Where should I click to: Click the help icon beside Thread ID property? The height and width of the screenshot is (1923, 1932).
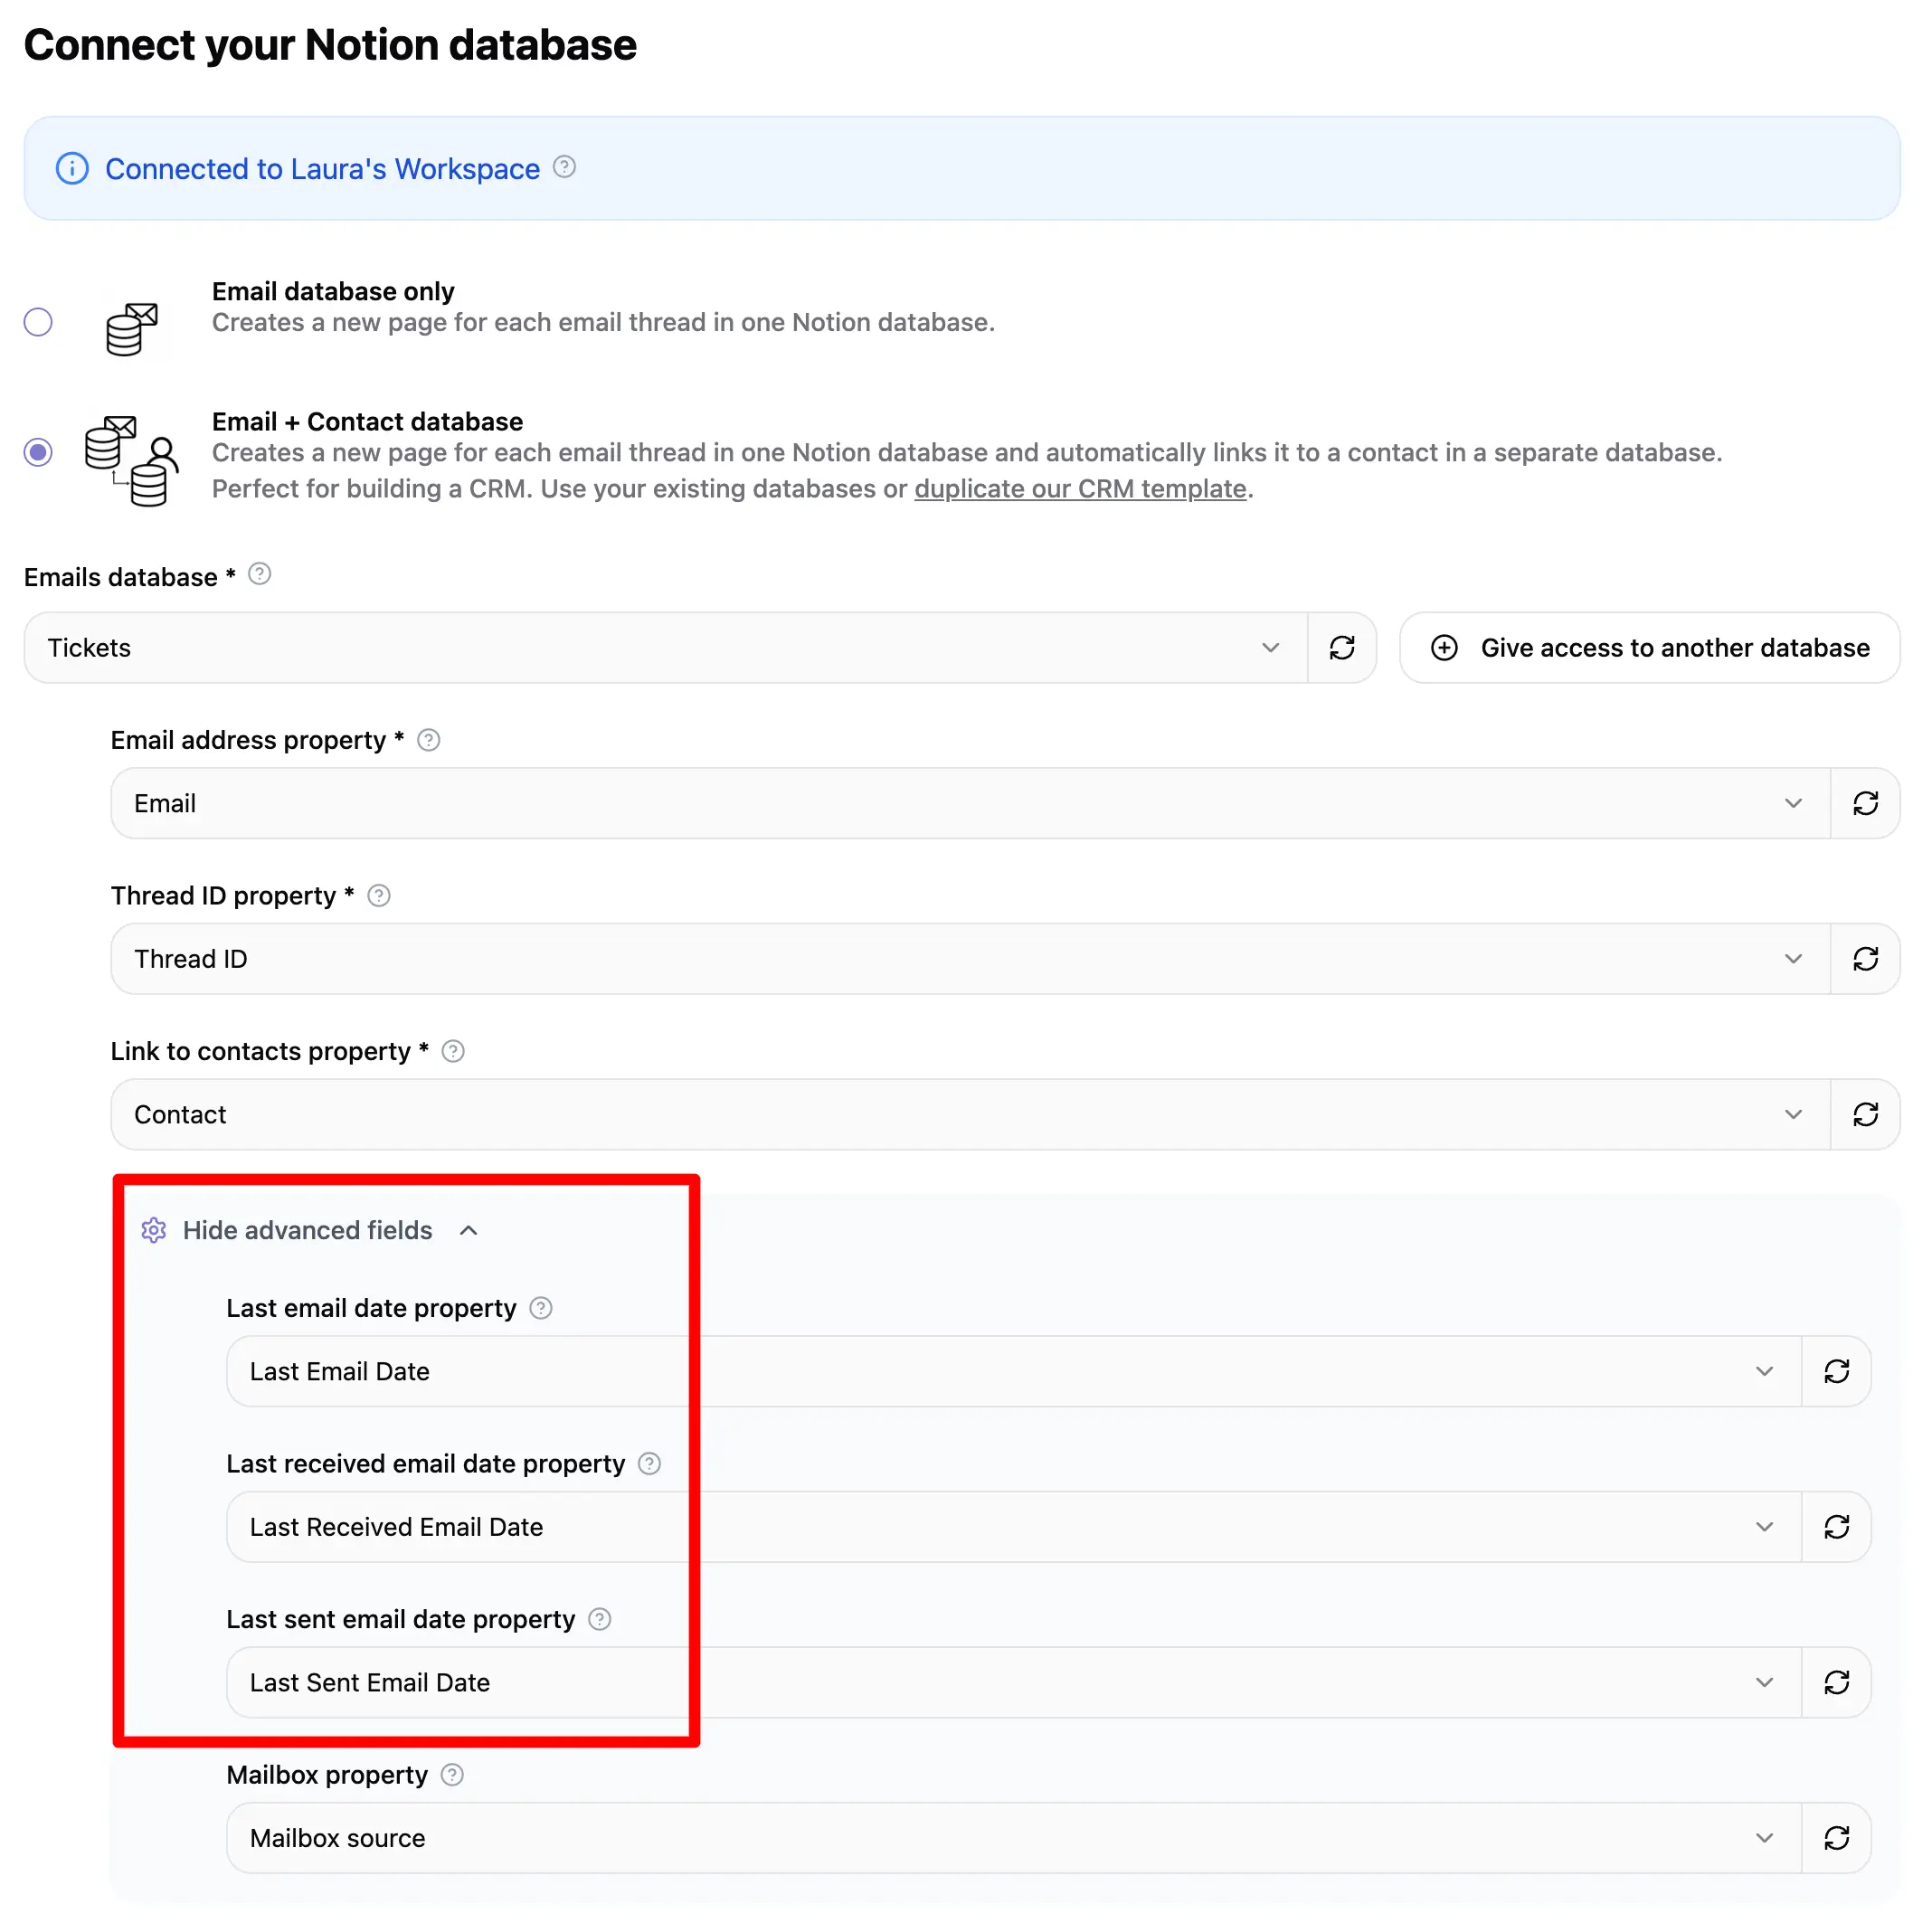coord(378,895)
